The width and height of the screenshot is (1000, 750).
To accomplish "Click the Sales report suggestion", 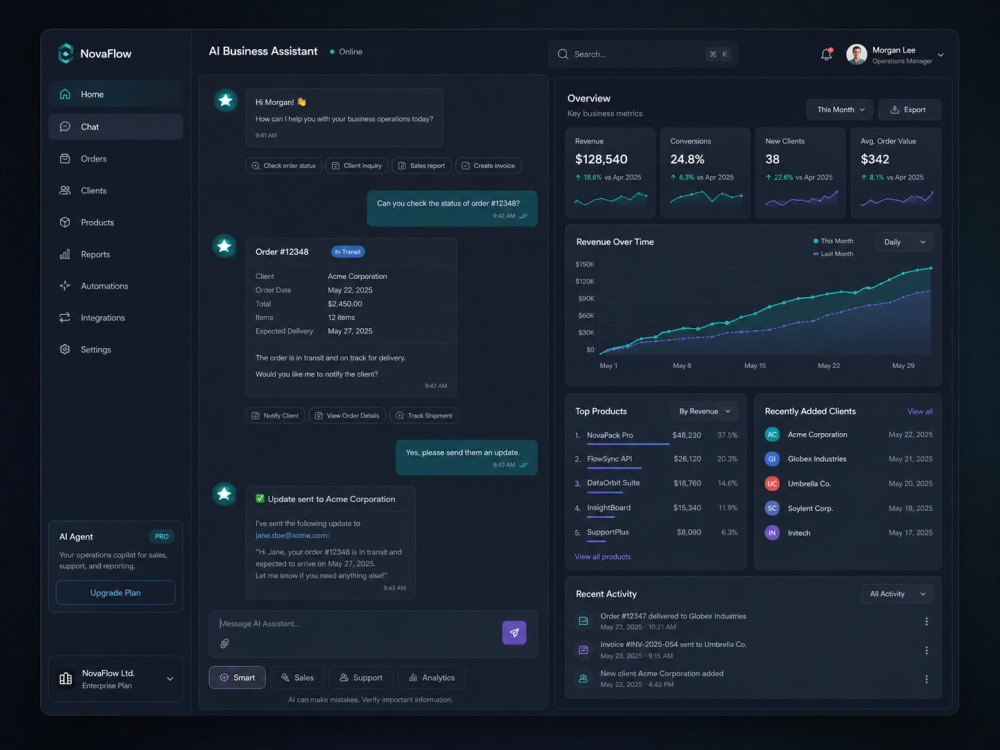I will [x=422, y=166].
